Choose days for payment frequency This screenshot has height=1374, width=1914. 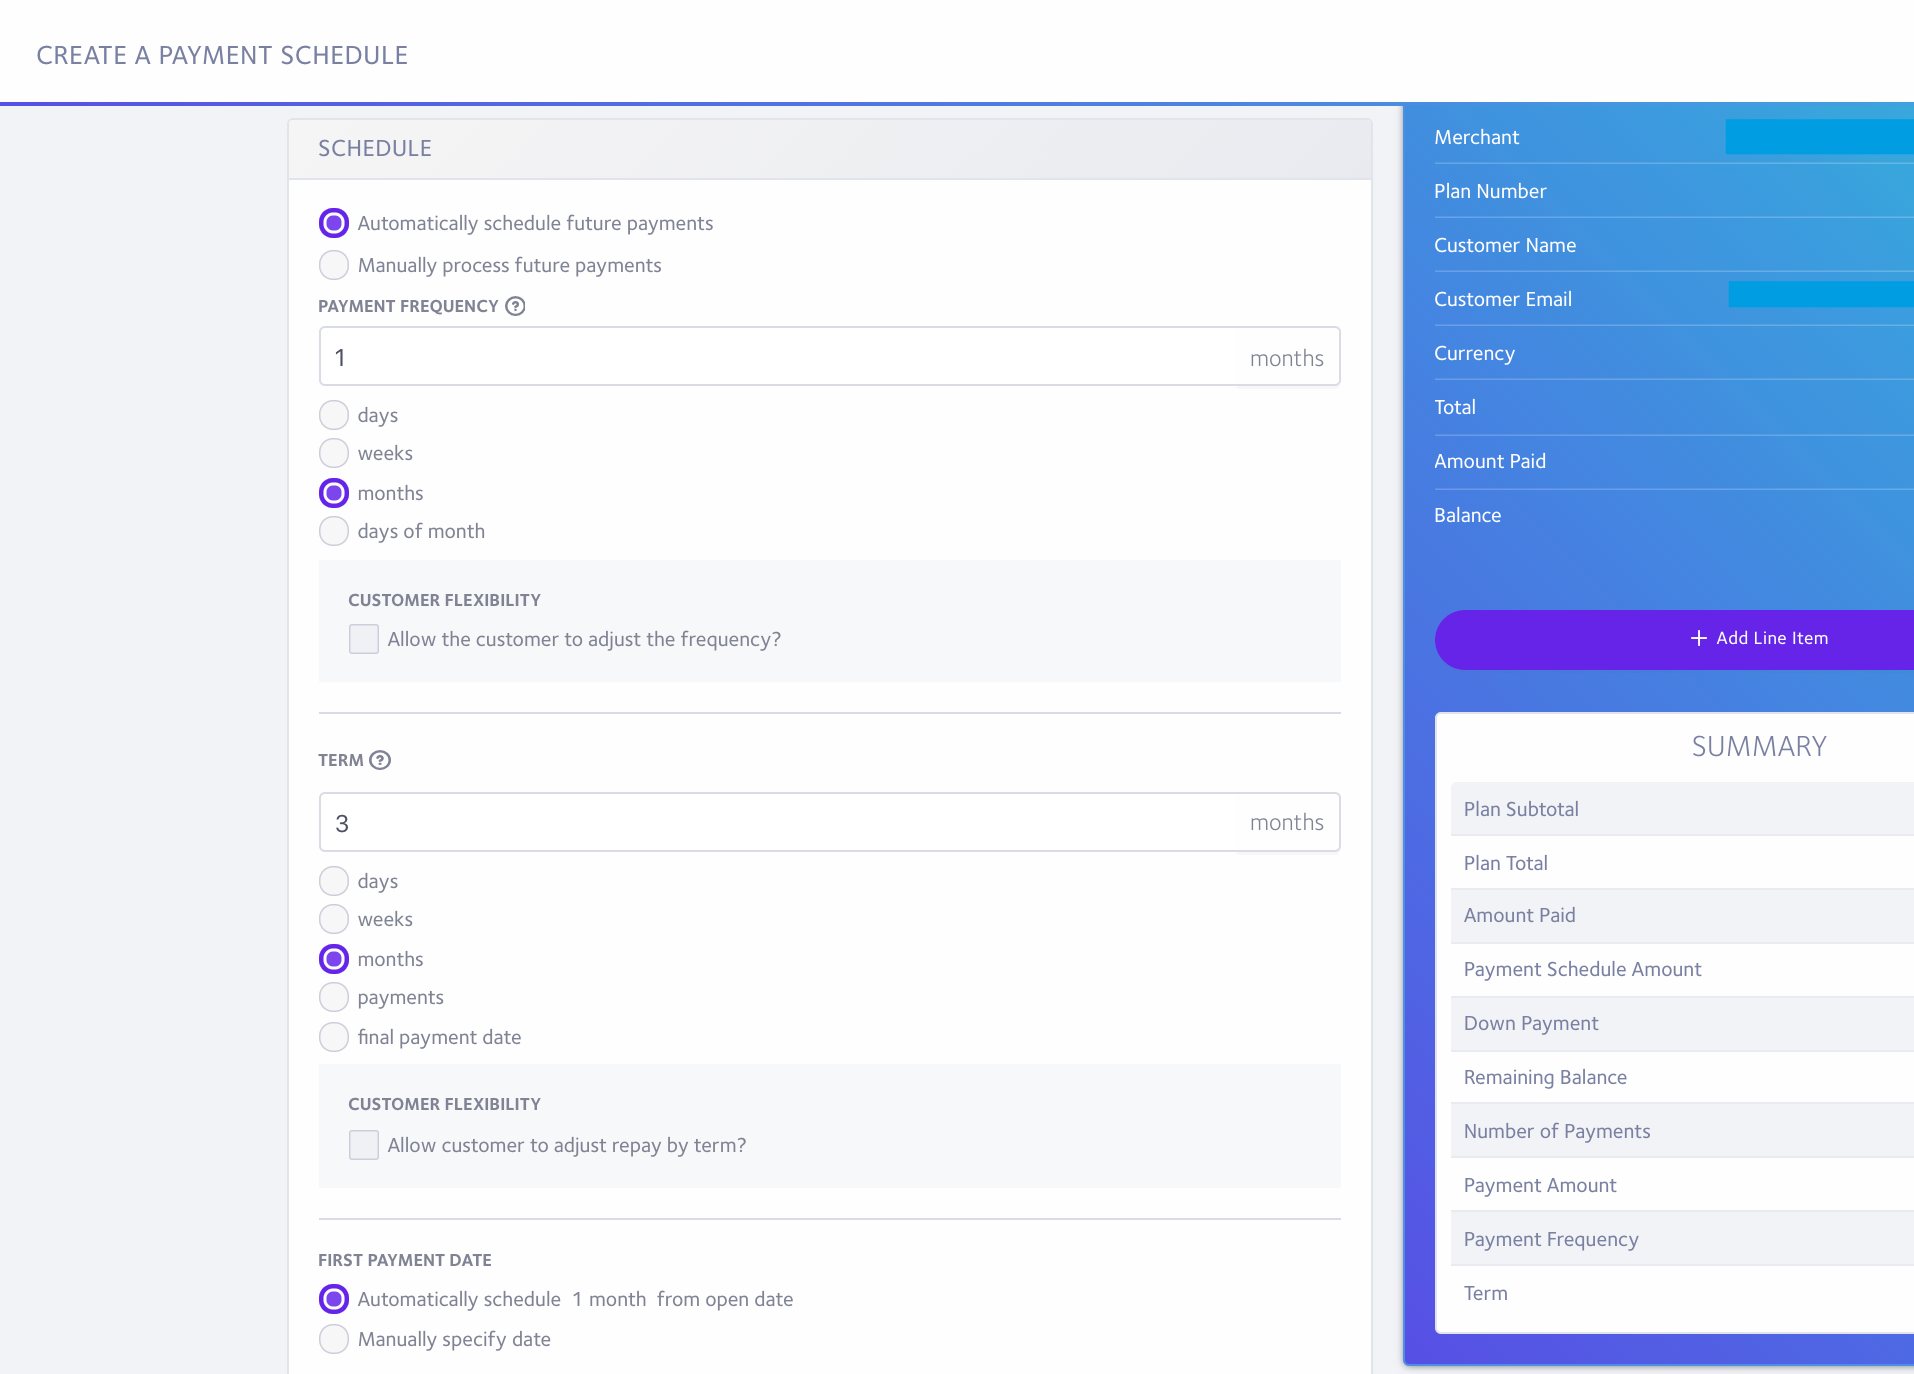tap(334, 415)
